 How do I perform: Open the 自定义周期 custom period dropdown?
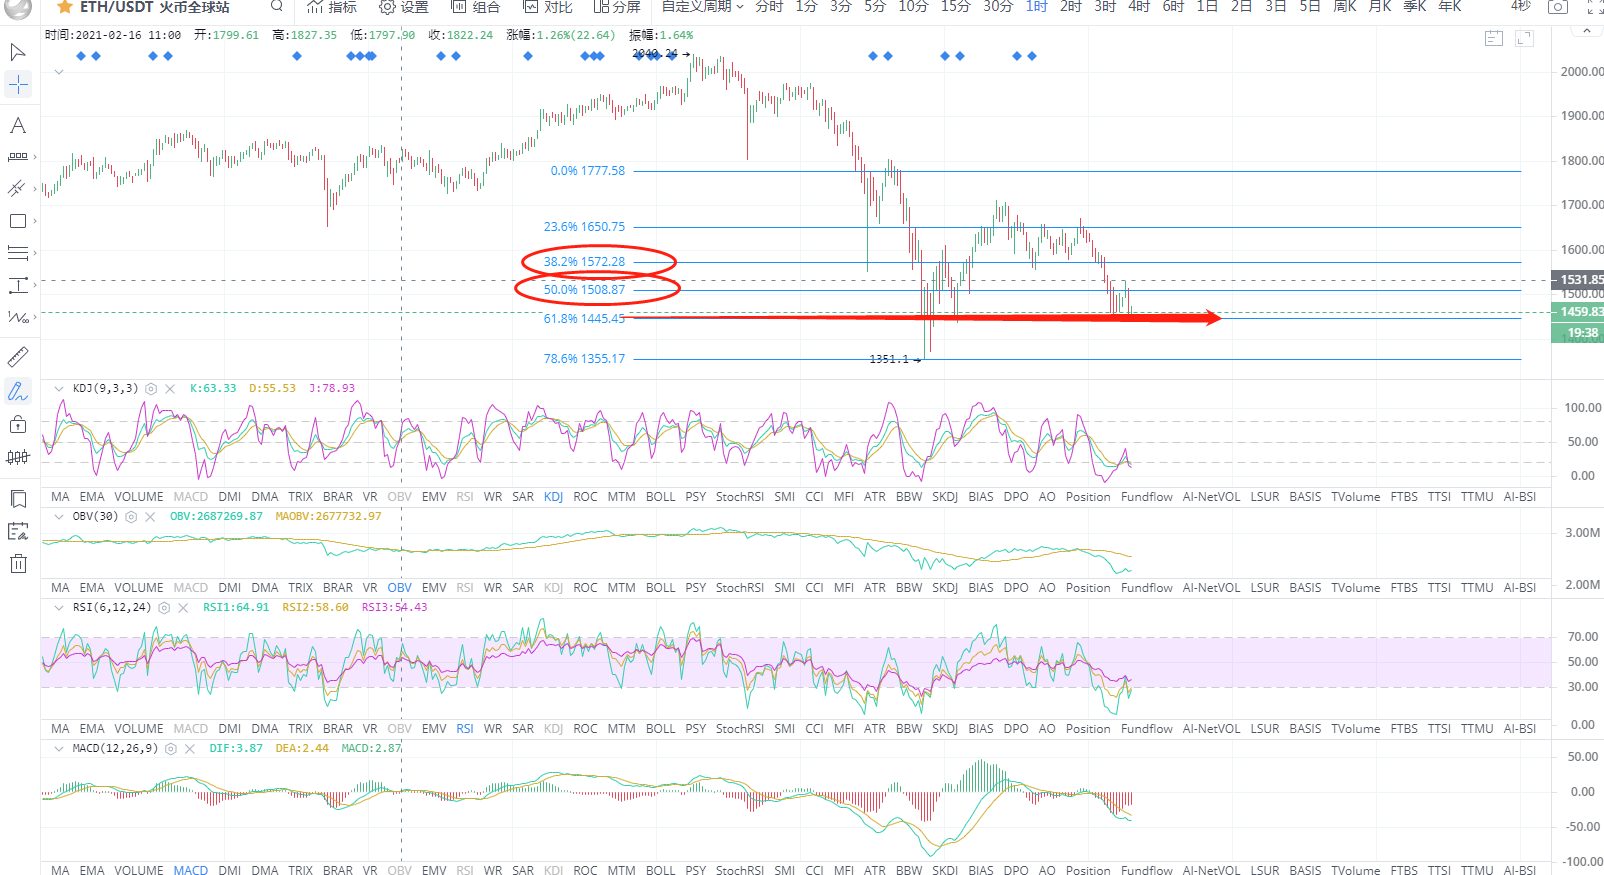[x=702, y=7]
